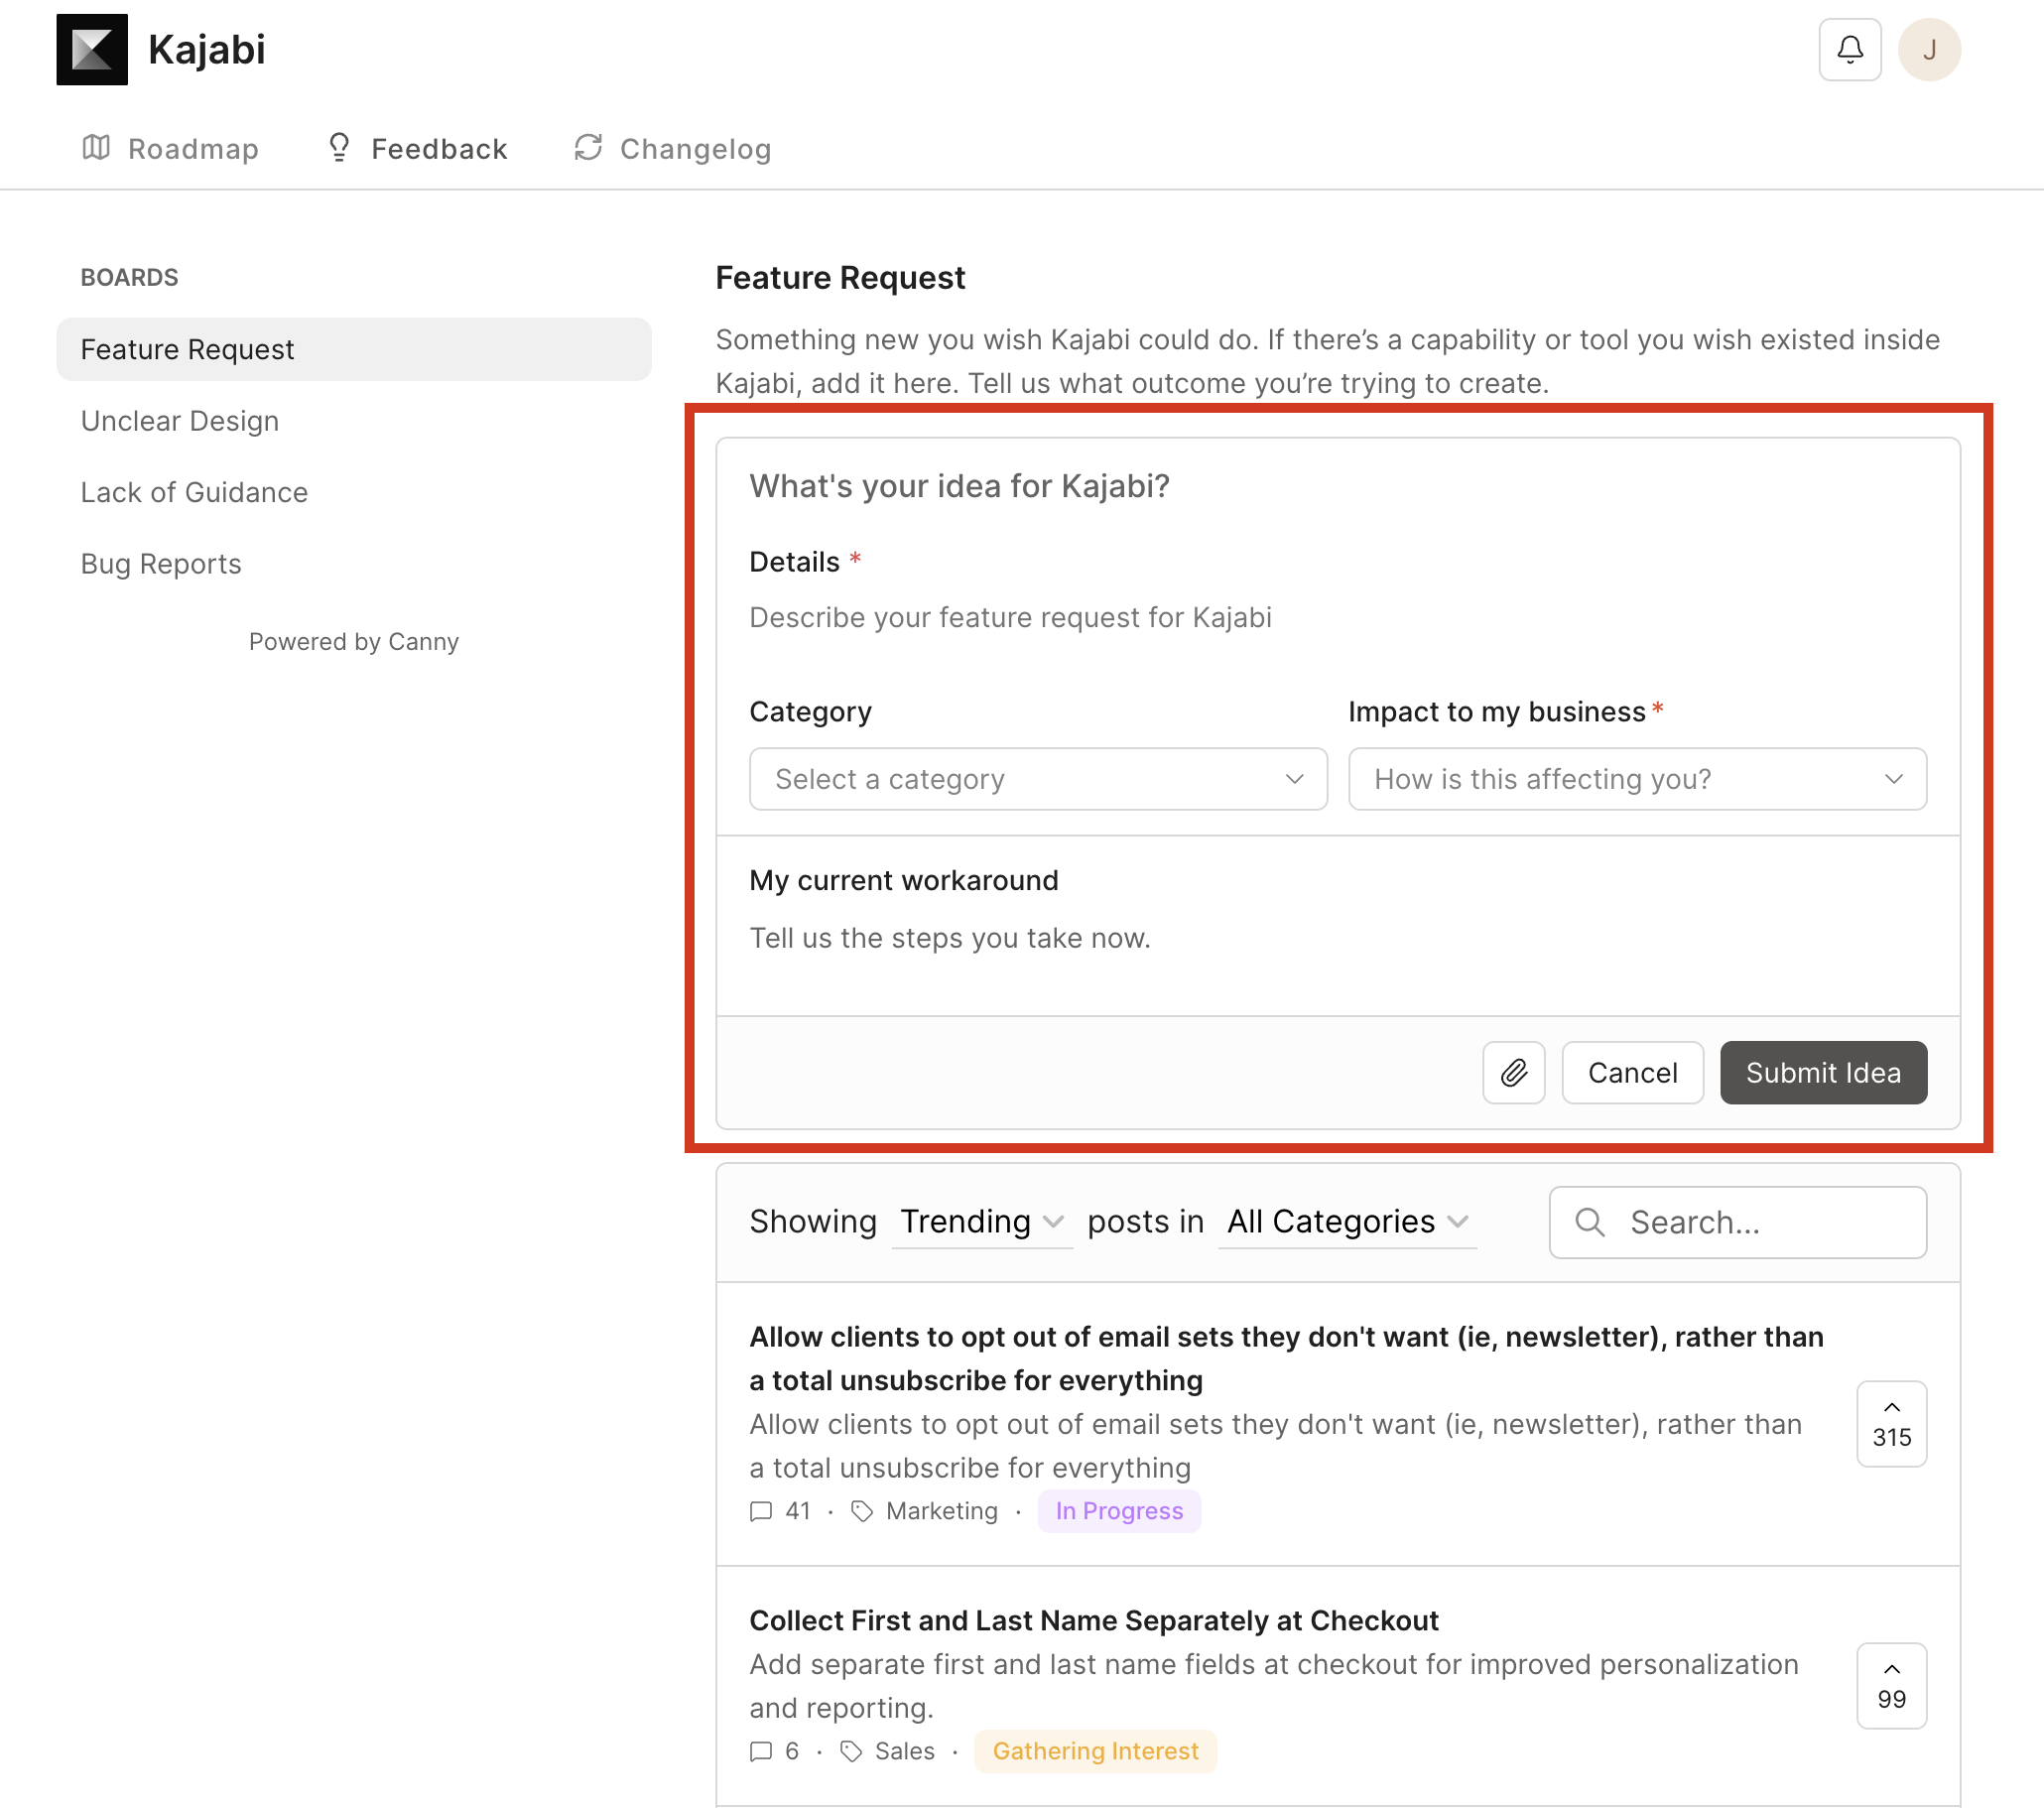
Task: Open comments on the 41-comment post
Action: pyautogui.click(x=780, y=1510)
